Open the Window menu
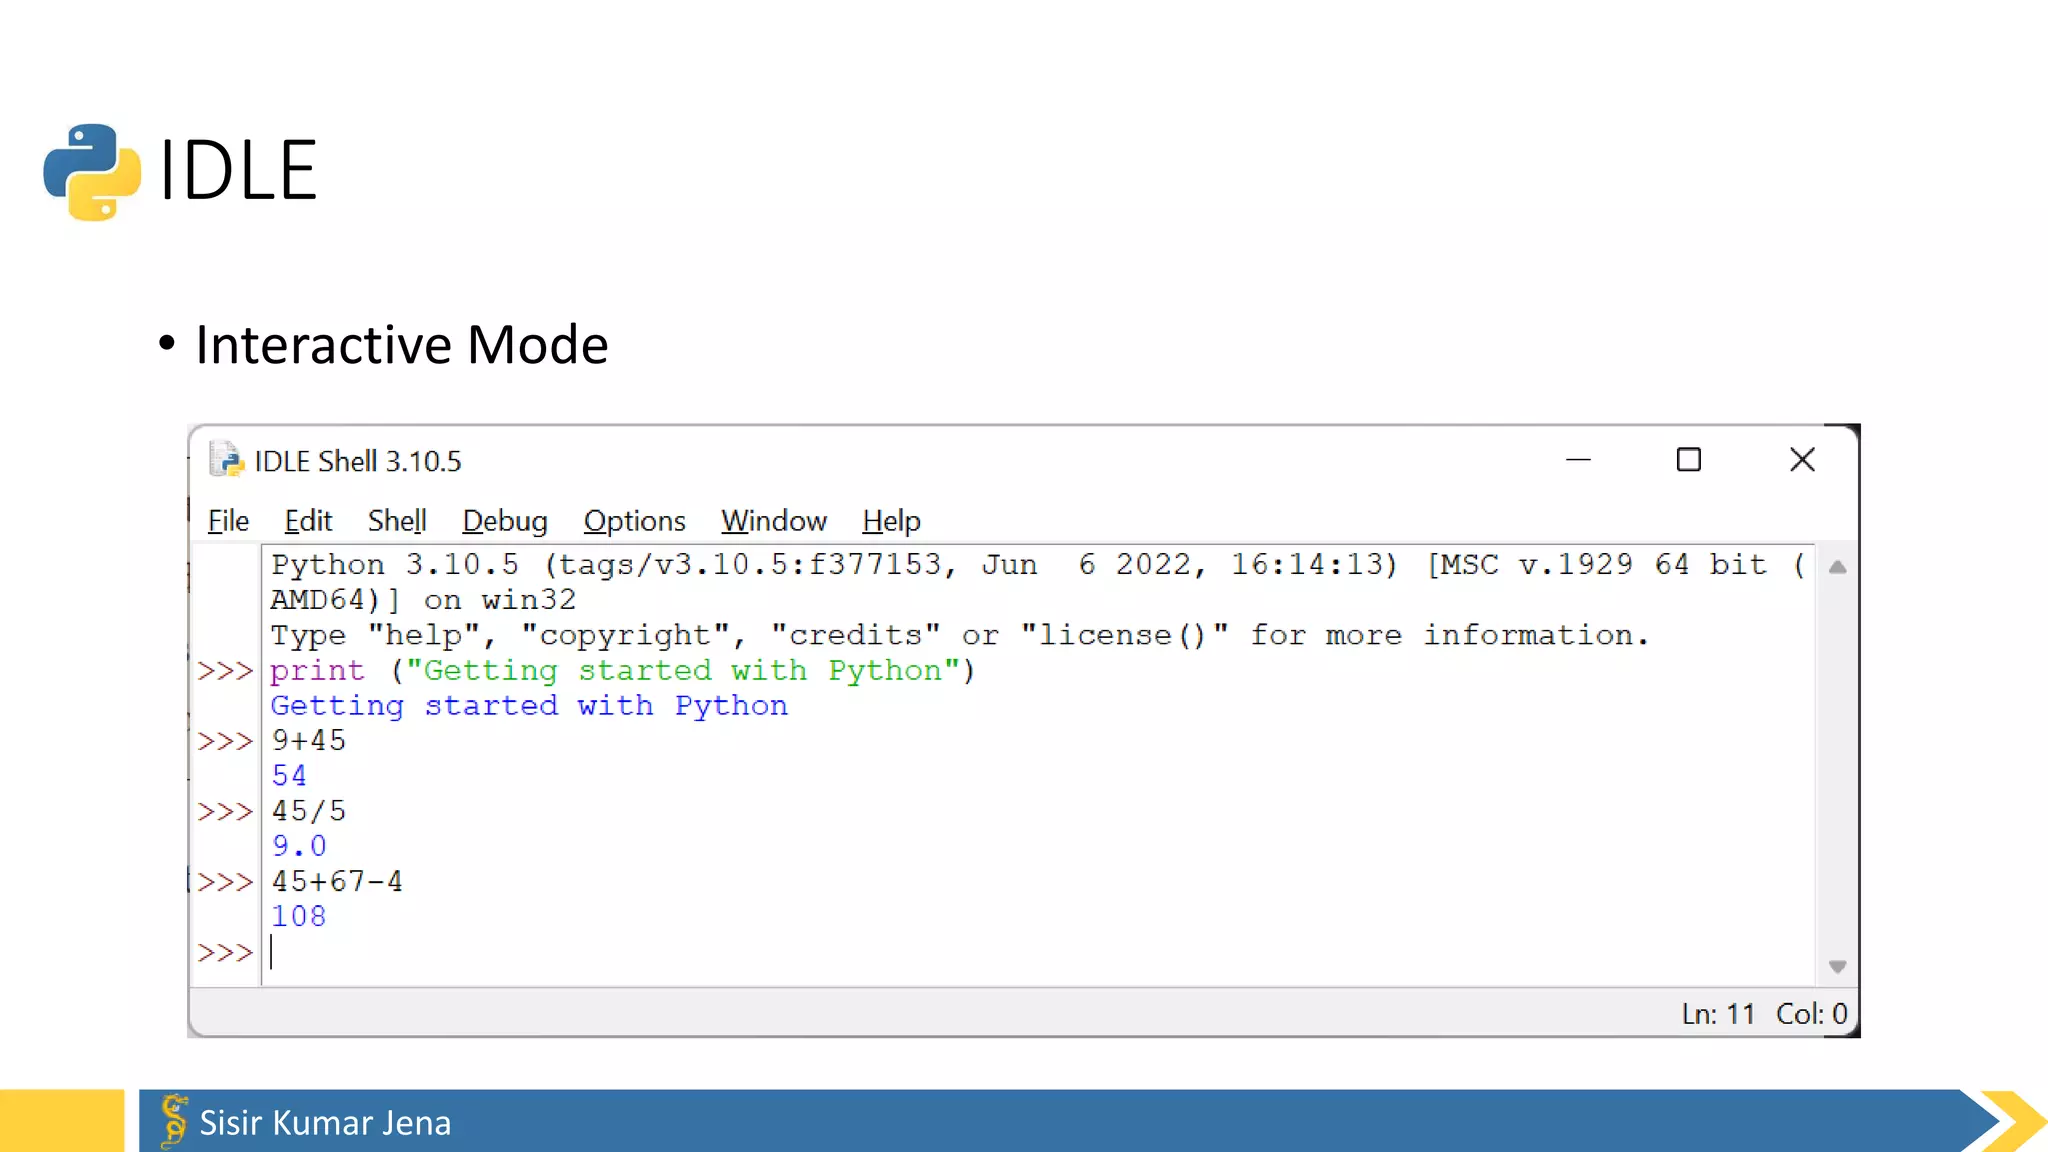The image size is (2048, 1152). click(774, 521)
